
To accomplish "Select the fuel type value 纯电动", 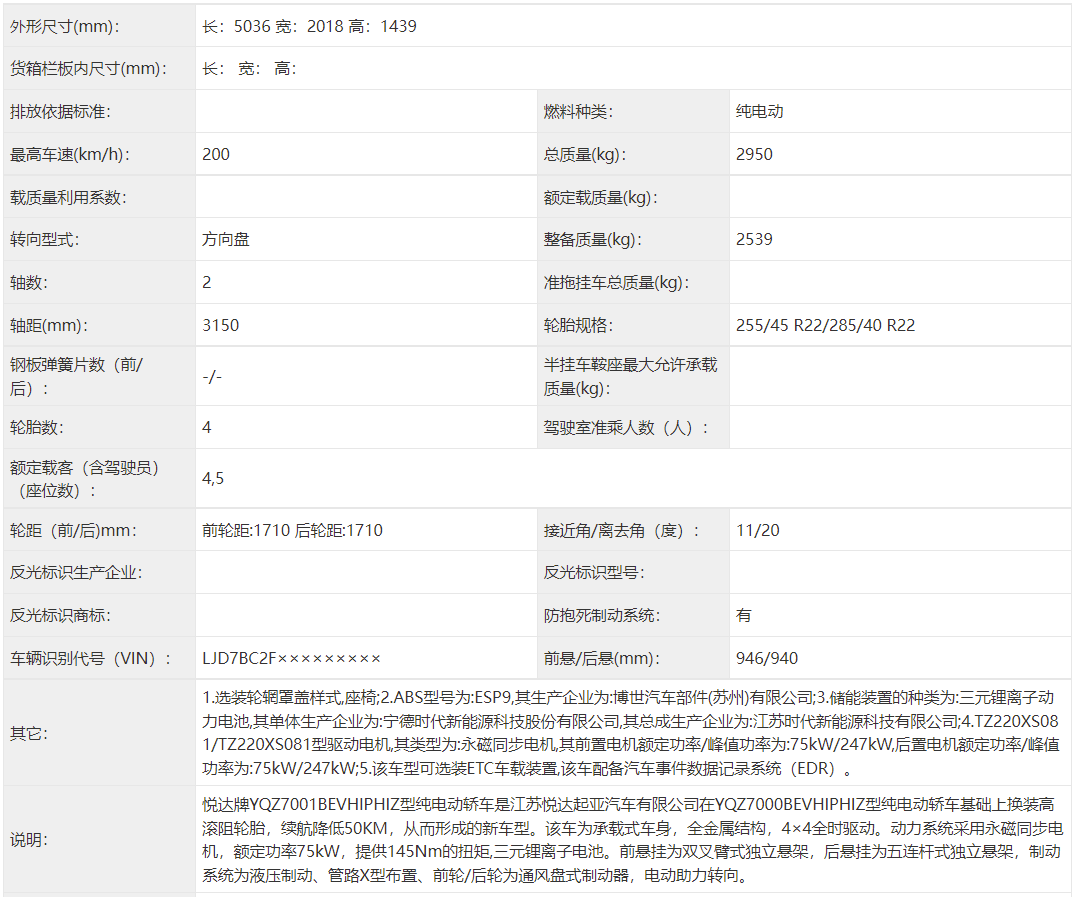I will pos(759,112).
